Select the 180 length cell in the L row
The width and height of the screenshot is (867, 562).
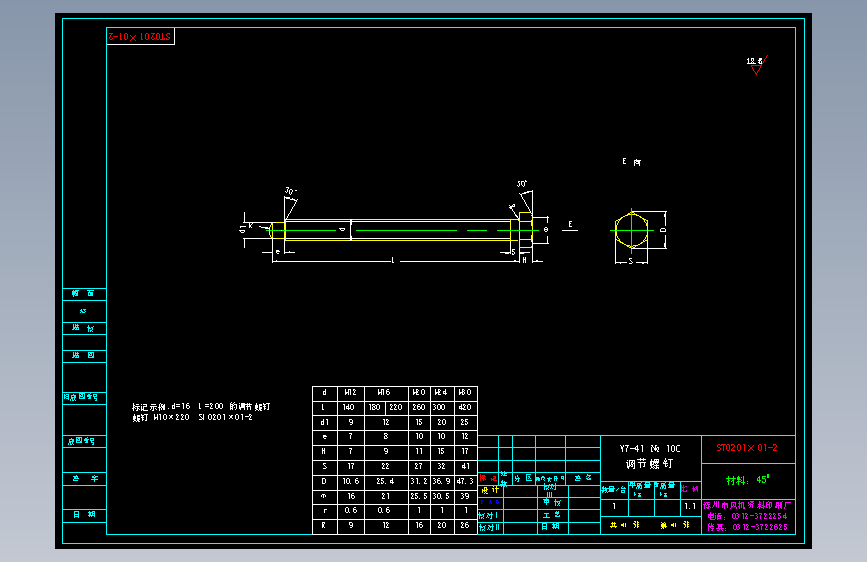[x=375, y=407]
